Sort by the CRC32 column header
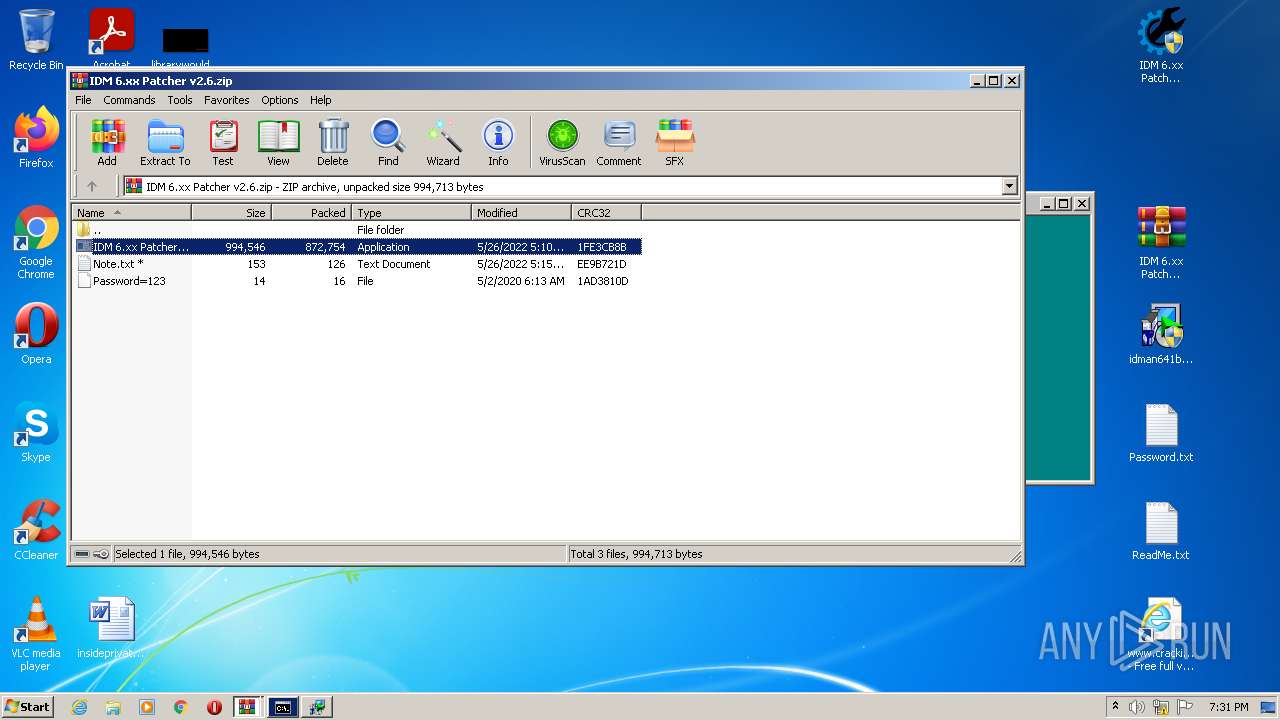The image size is (1280, 720). coord(606,213)
